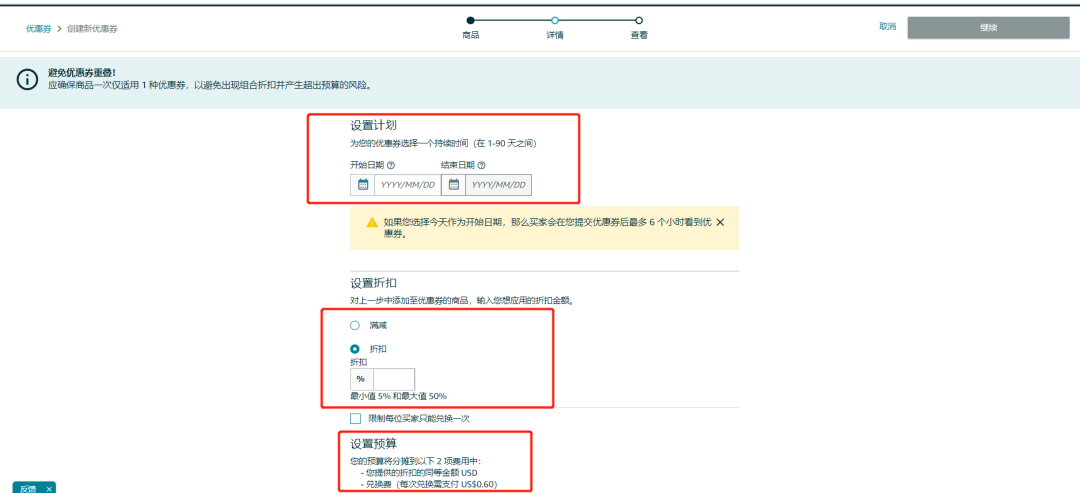Go to the 商品 step
Image resolution: width=1080 pixels, height=493 pixels.
(x=471, y=20)
